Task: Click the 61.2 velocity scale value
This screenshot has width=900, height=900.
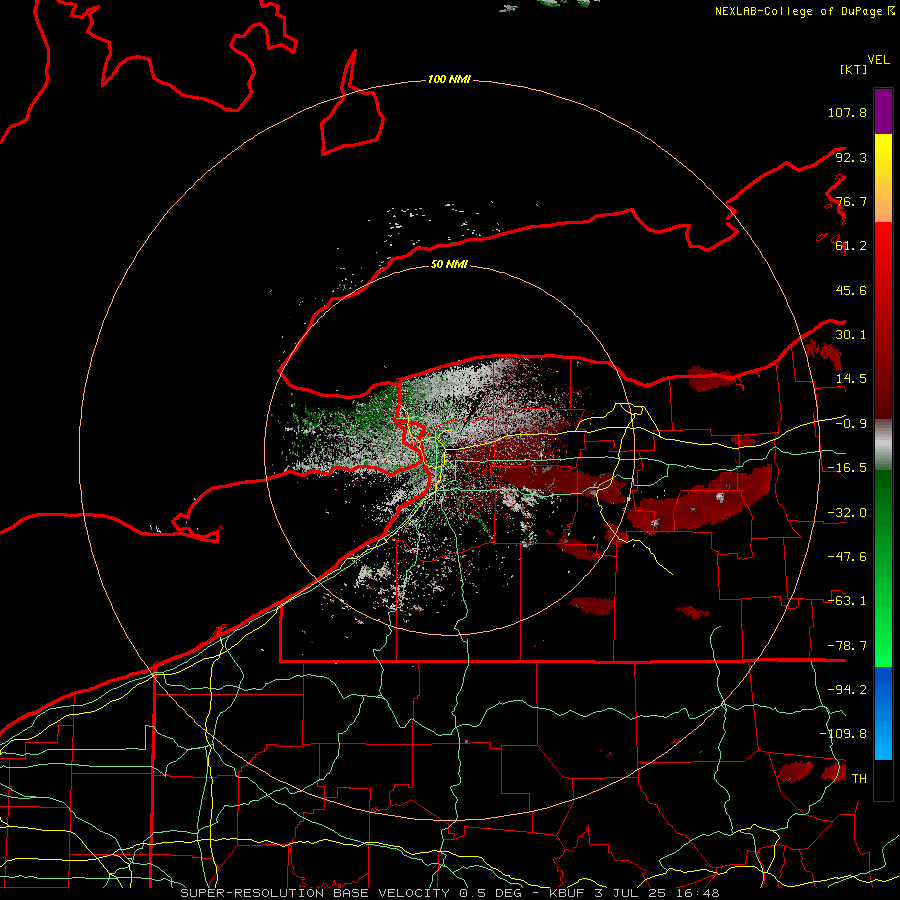Action: click(851, 246)
